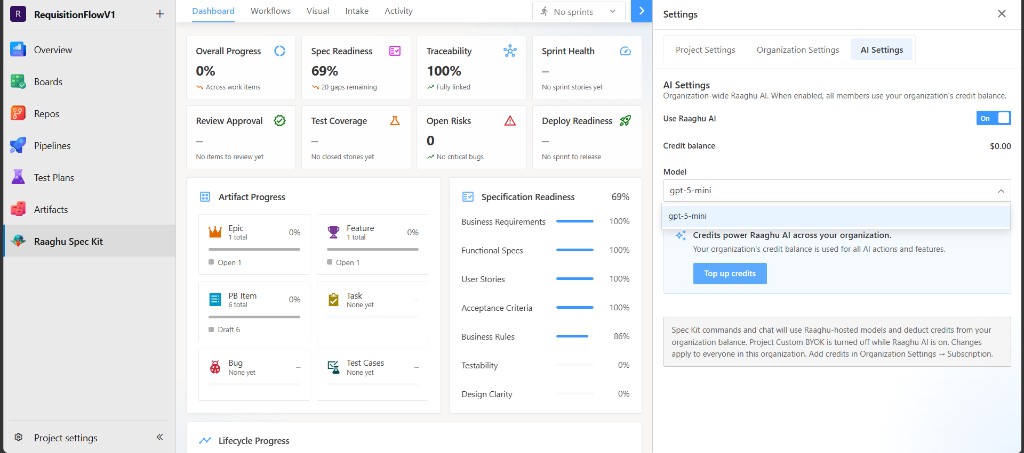
Task: Click the Lifecycle Progress chart icon
Action: click(x=205, y=441)
